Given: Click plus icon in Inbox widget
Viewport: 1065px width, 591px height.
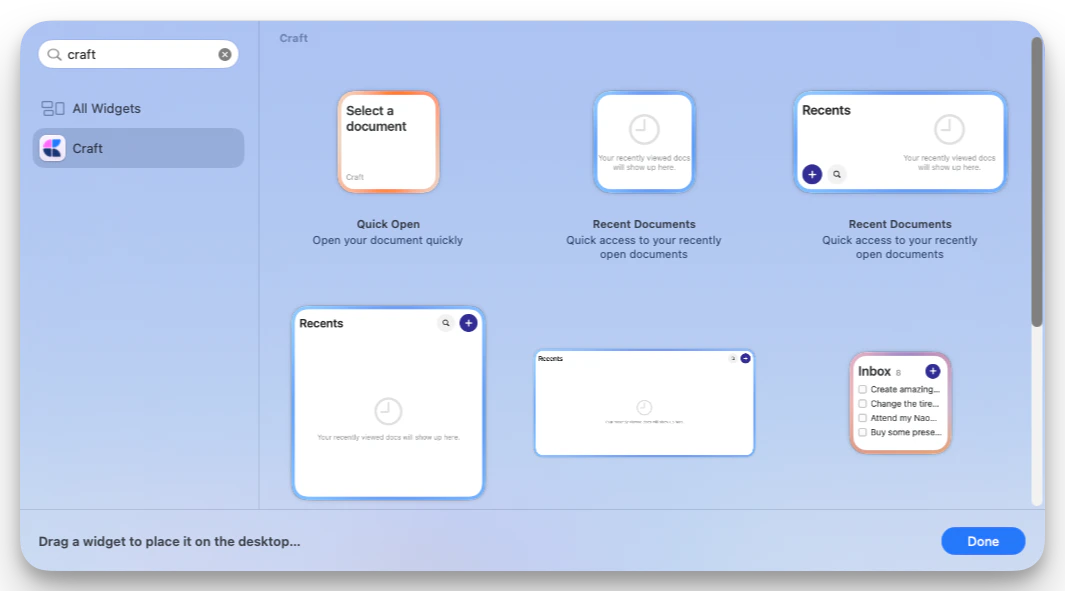Looking at the screenshot, I should coord(933,371).
